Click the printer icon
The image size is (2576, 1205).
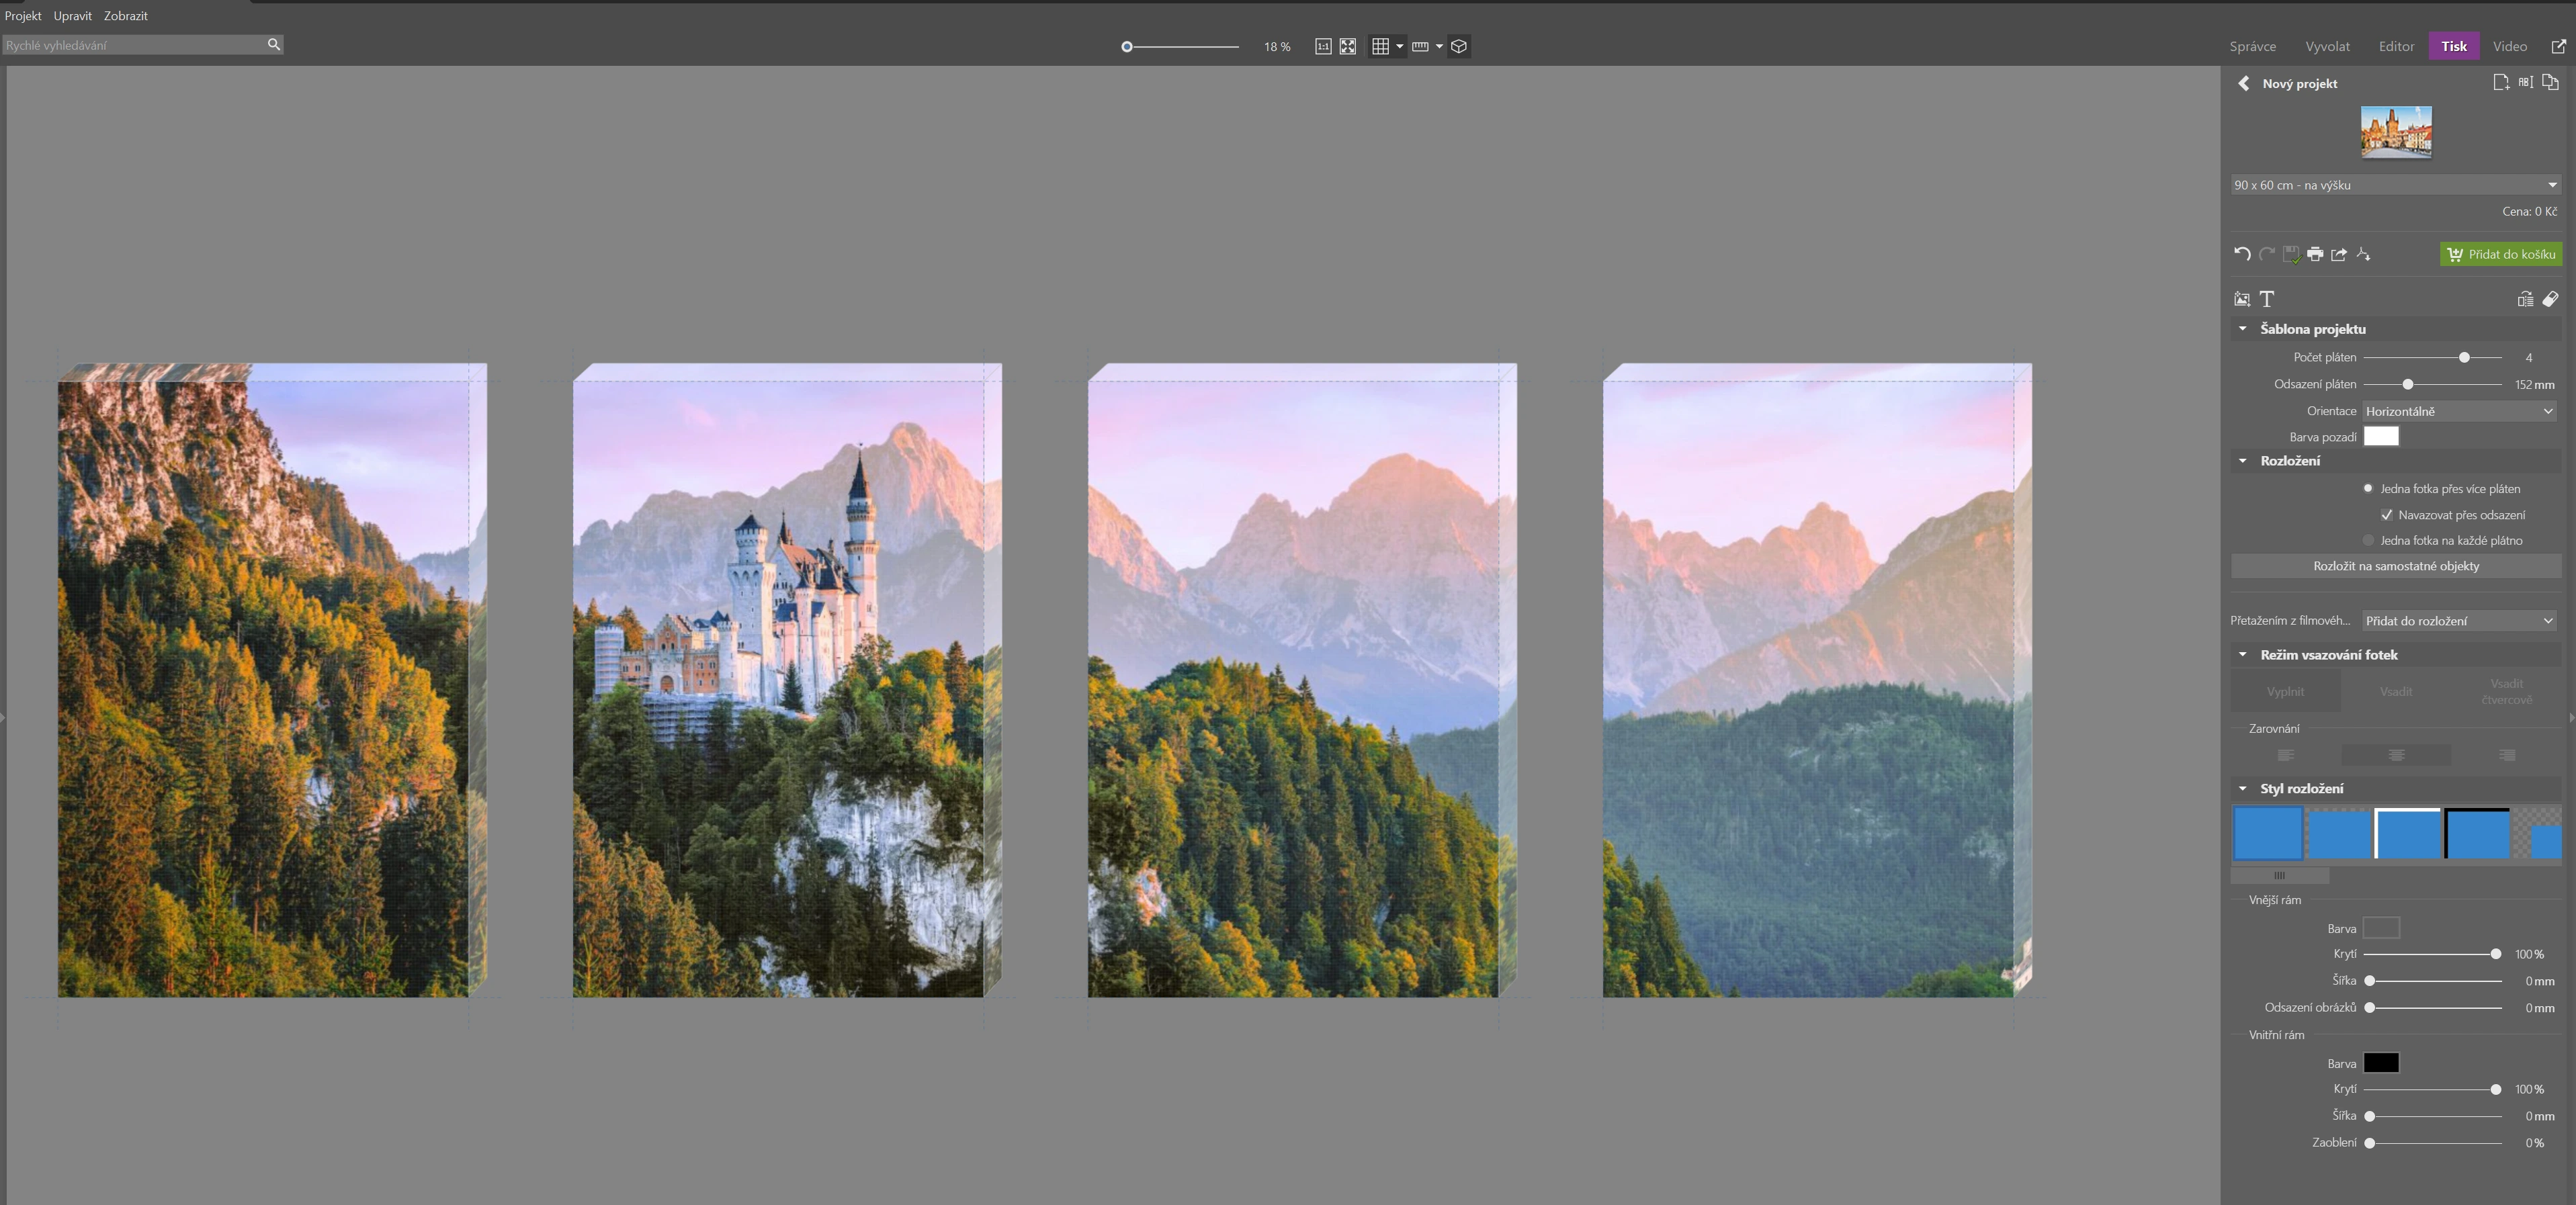click(x=2315, y=254)
